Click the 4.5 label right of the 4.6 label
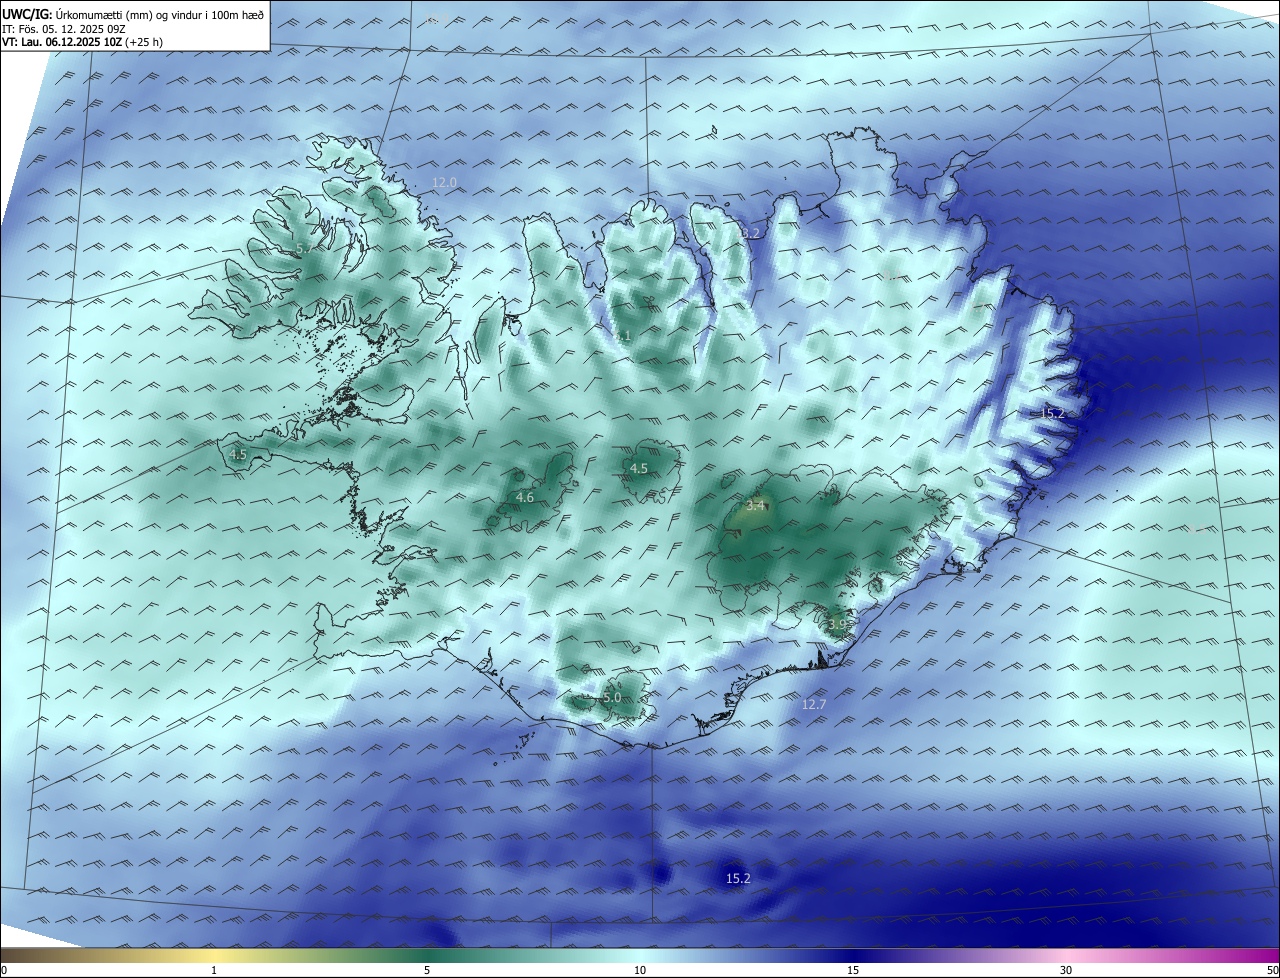The image size is (1280, 978). pyautogui.click(x=638, y=468)
